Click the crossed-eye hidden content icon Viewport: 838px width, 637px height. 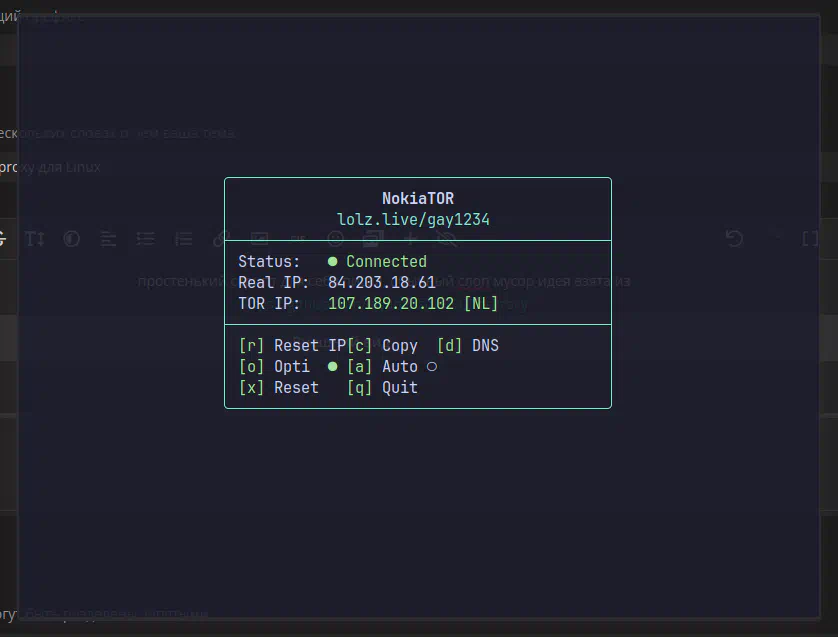tap(447, 238)
